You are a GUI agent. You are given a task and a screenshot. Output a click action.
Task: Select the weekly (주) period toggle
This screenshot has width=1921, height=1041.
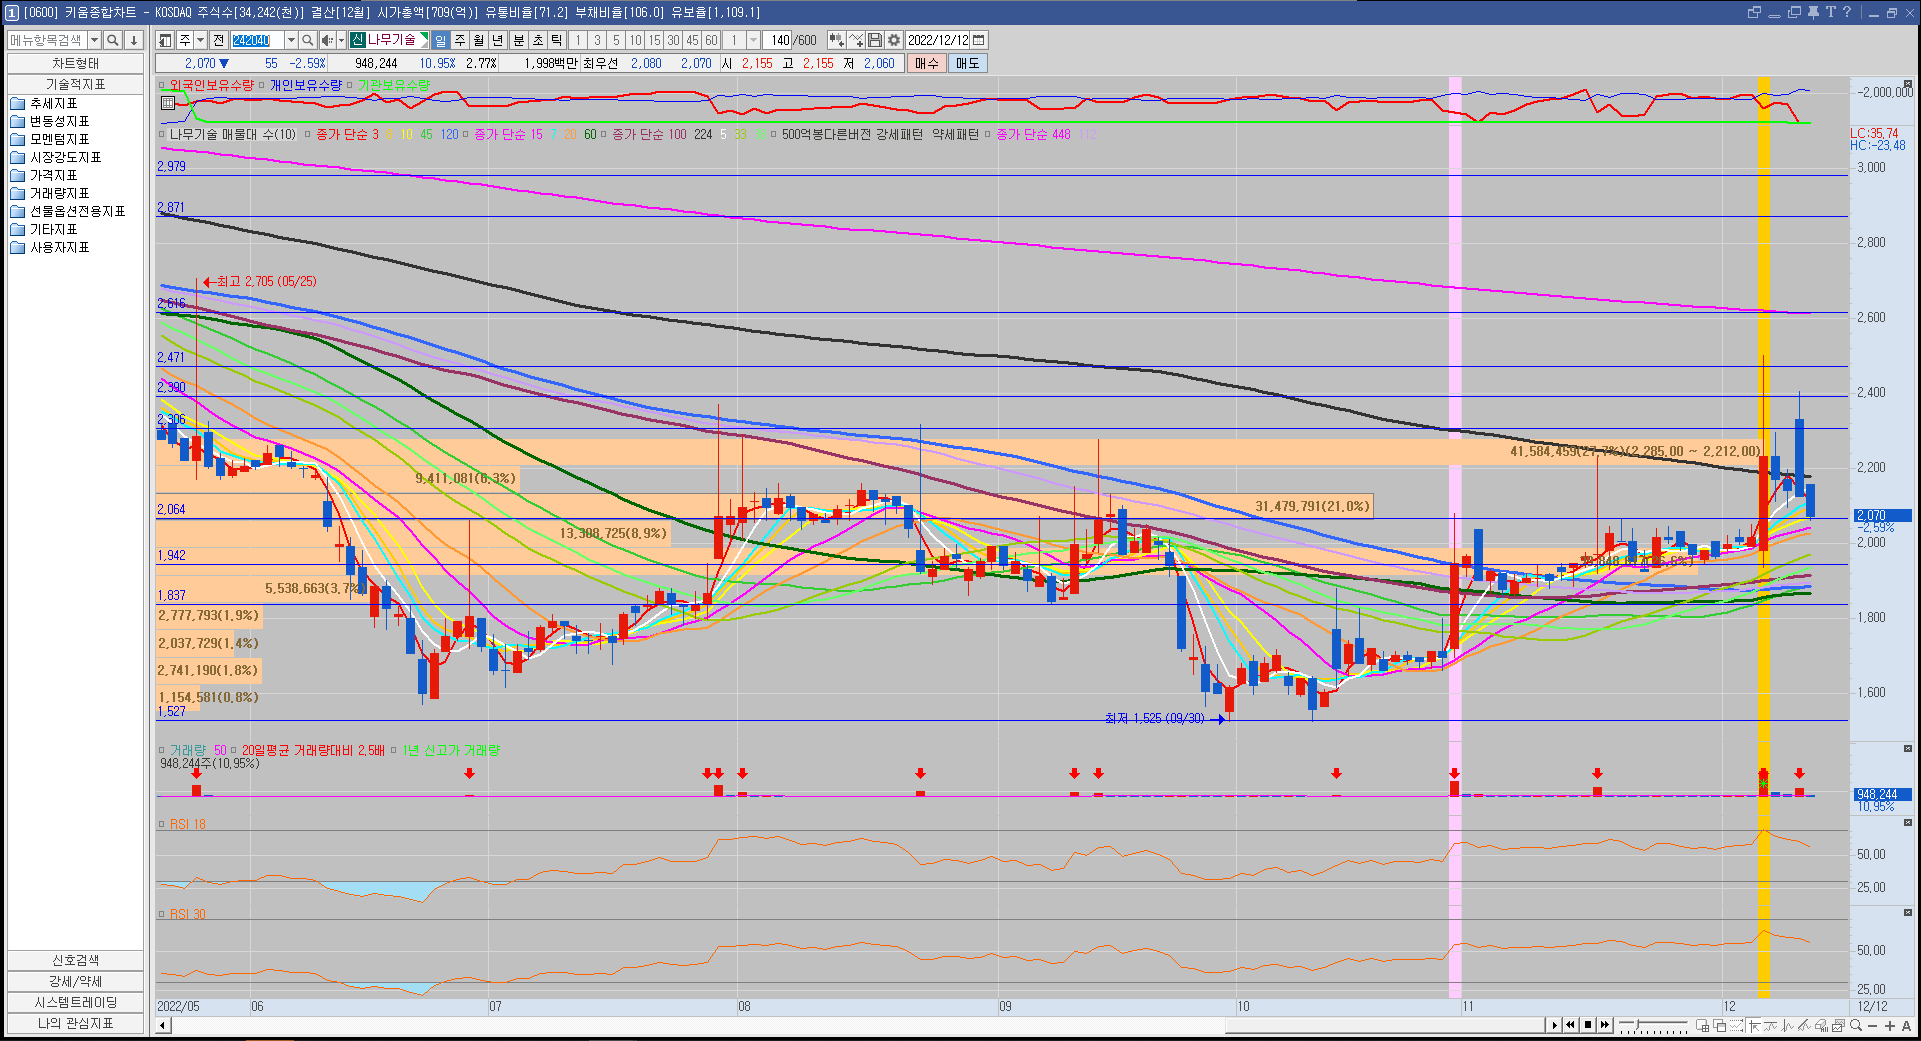[460, 40]
